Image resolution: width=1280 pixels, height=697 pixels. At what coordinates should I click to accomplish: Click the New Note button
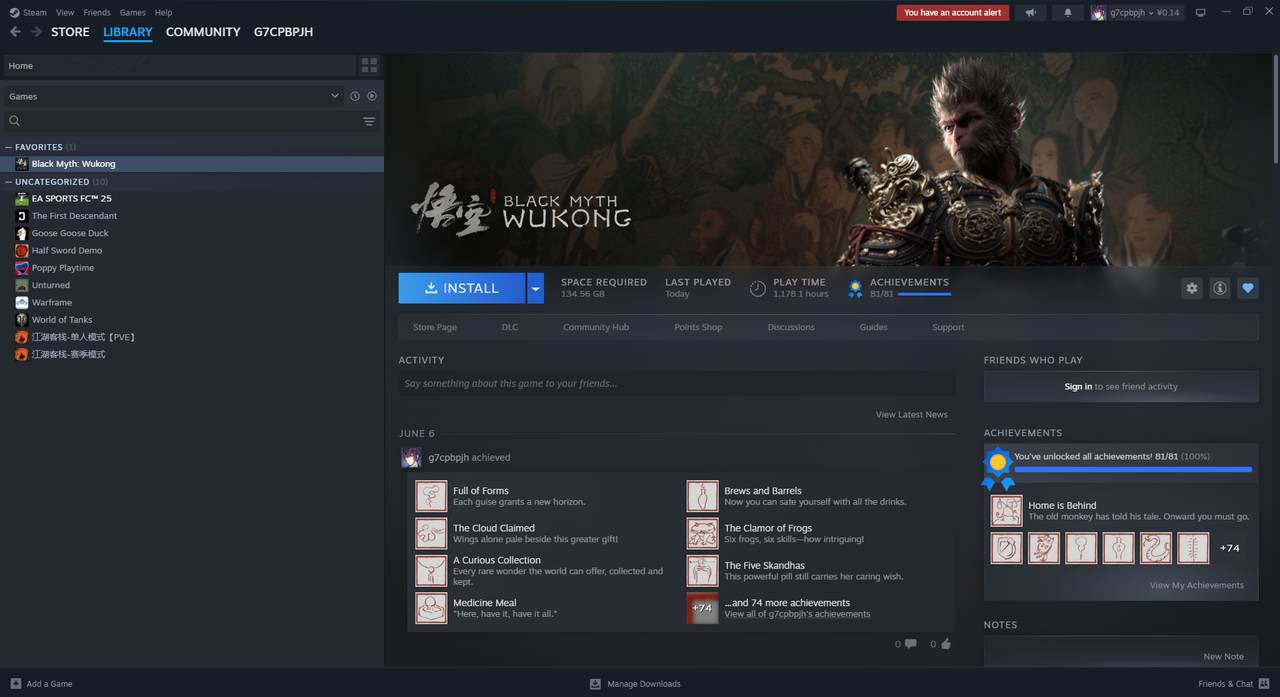[x=1224, y=657]
